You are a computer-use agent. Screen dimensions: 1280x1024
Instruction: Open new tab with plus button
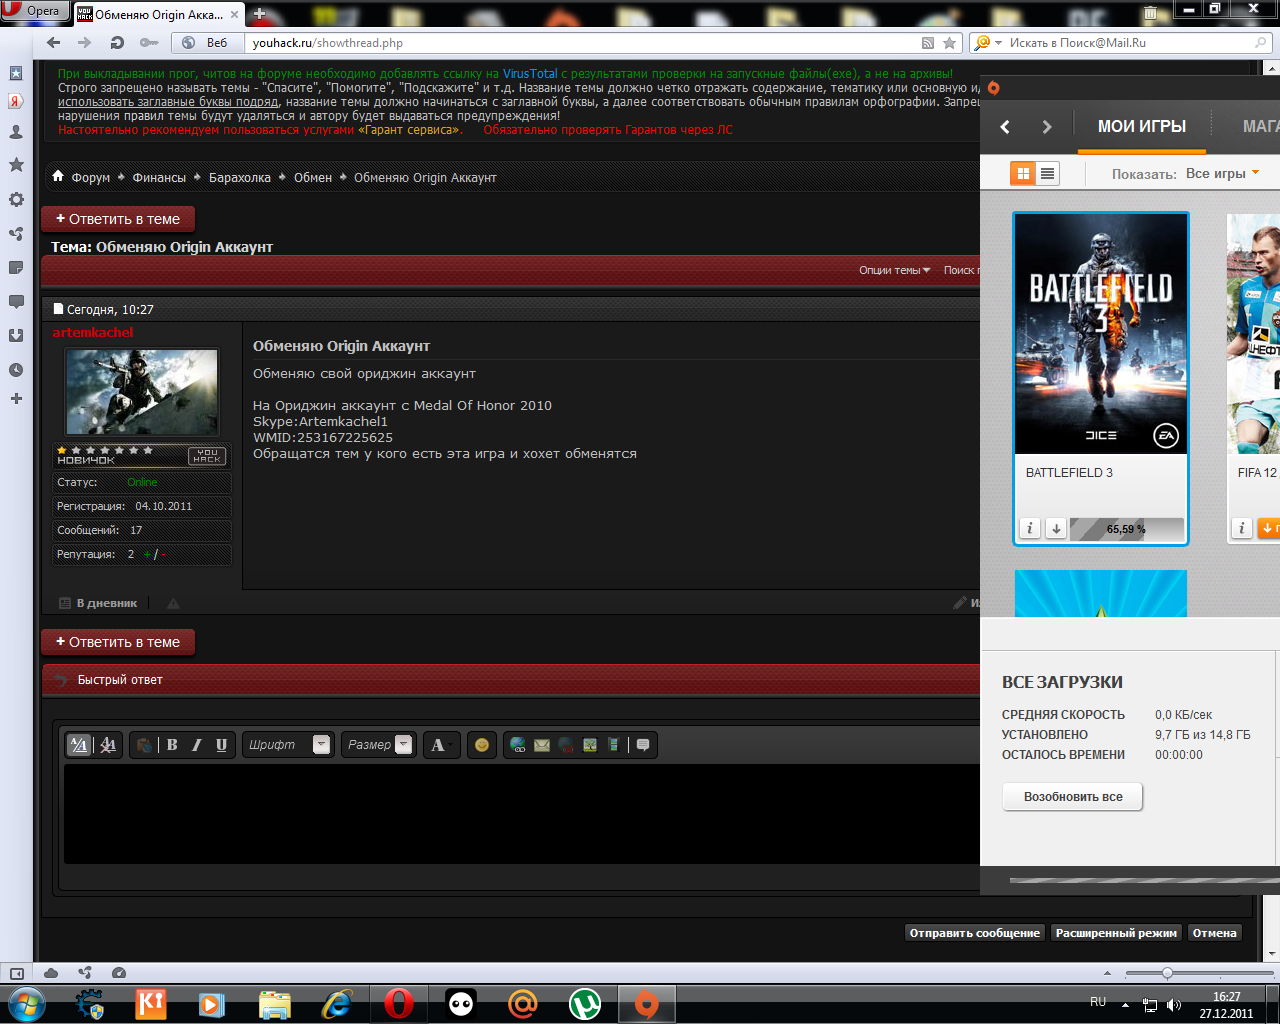(260, 14)
